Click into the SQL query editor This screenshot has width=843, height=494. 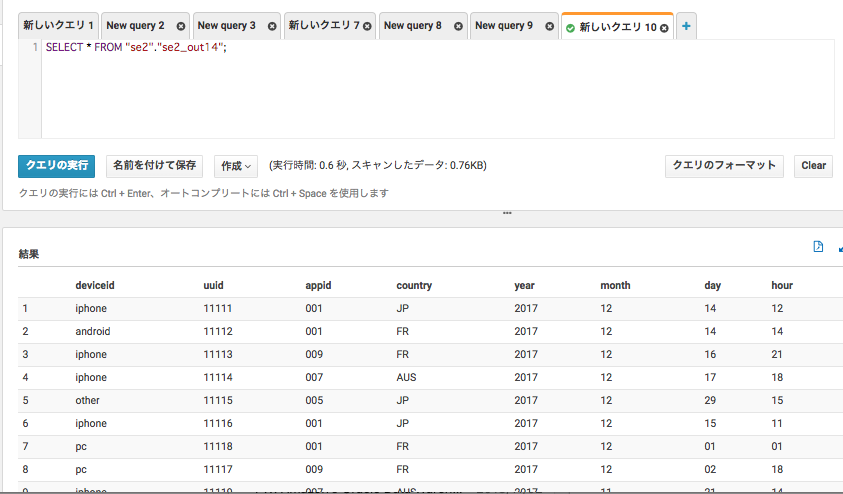[438, 89]
